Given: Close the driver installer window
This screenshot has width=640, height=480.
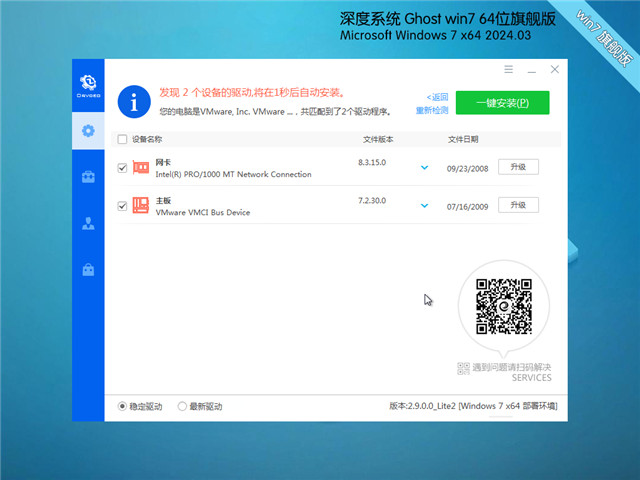Looking at the screenshot, I should pyautogui.click(x=554, y=69).
